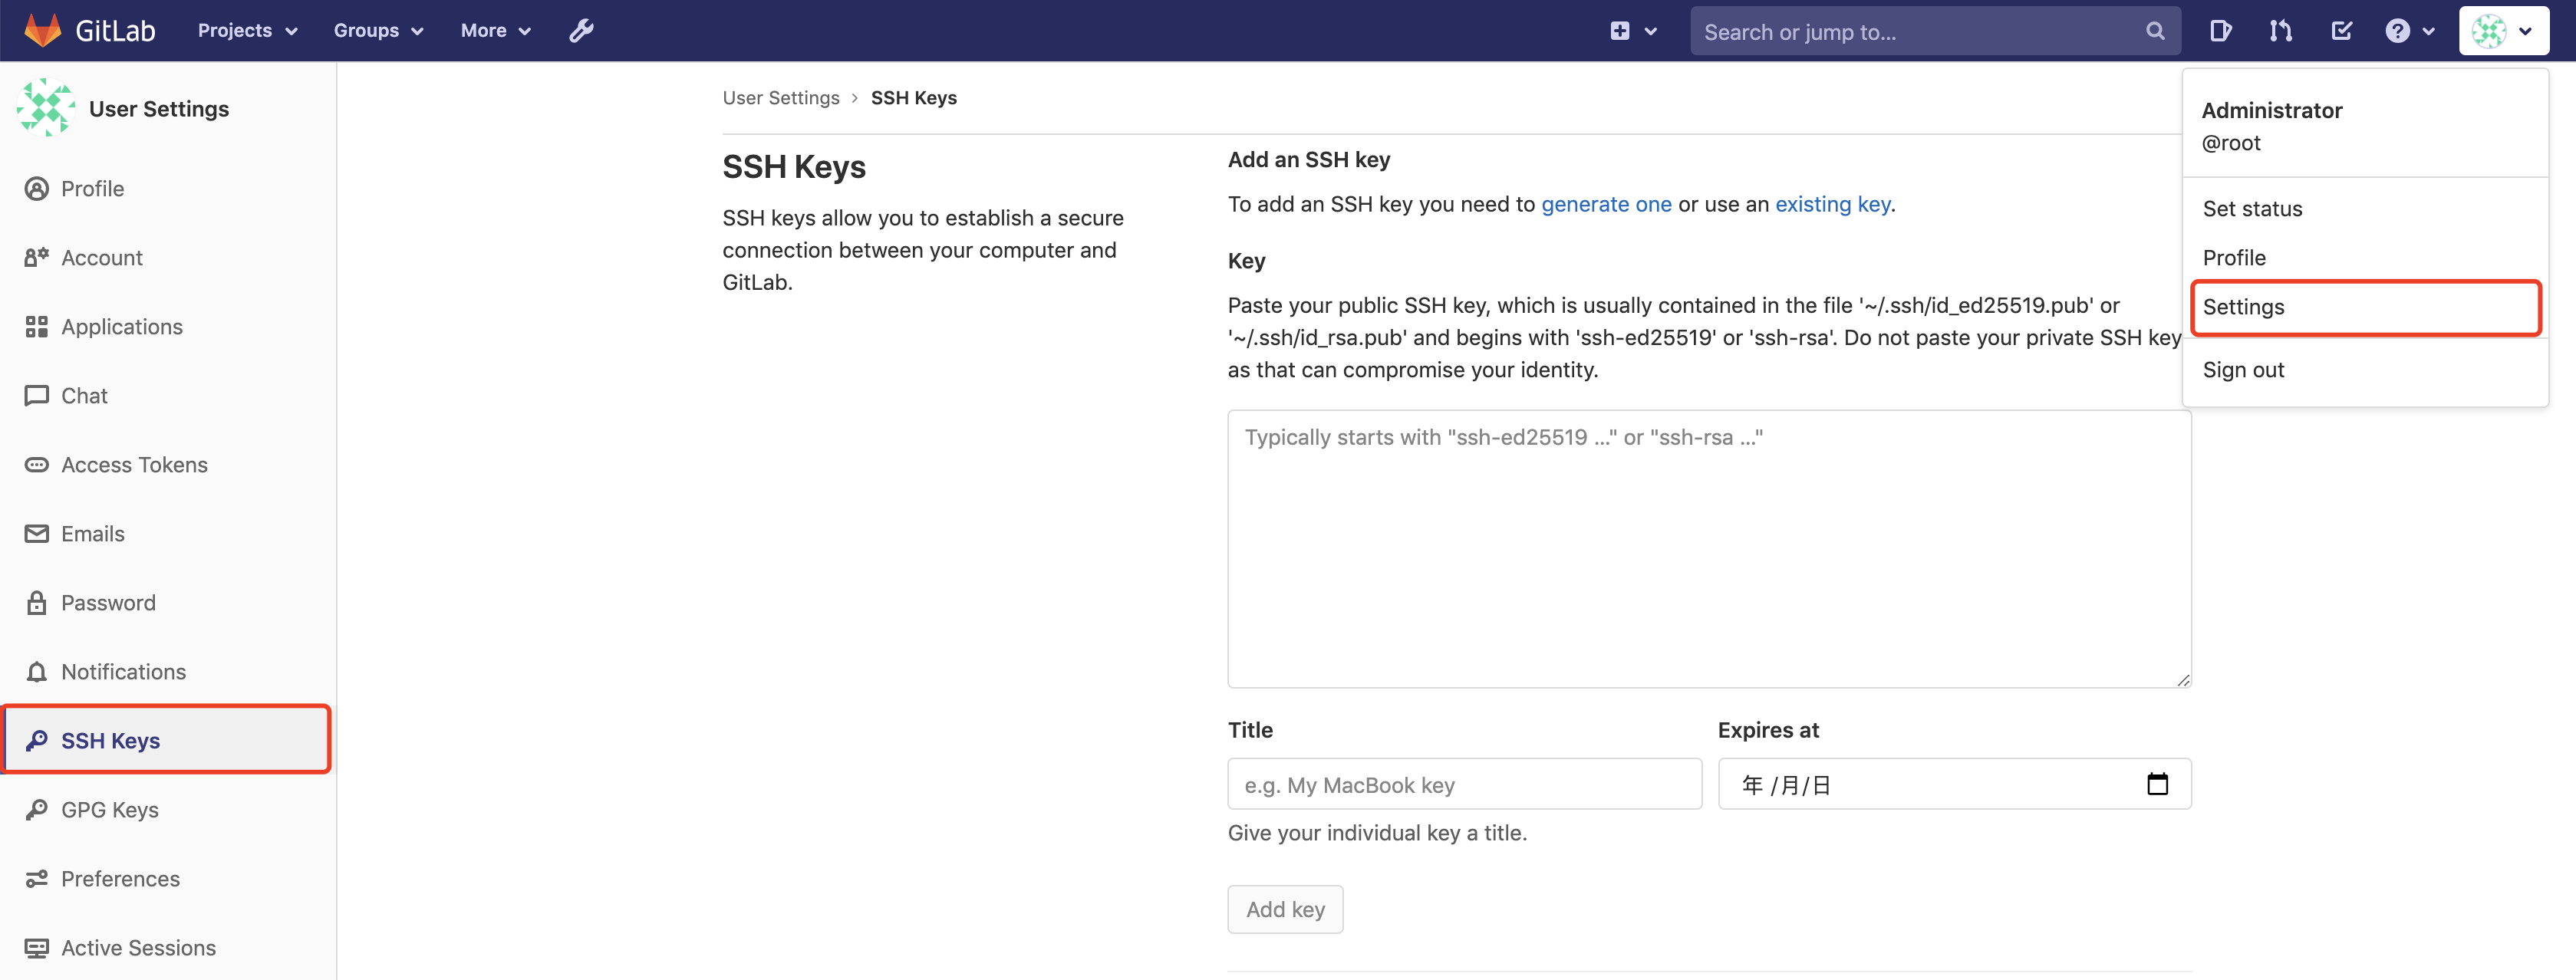
Task: Click the User Settings avatar in sidebar
Action: click(46, 108)
